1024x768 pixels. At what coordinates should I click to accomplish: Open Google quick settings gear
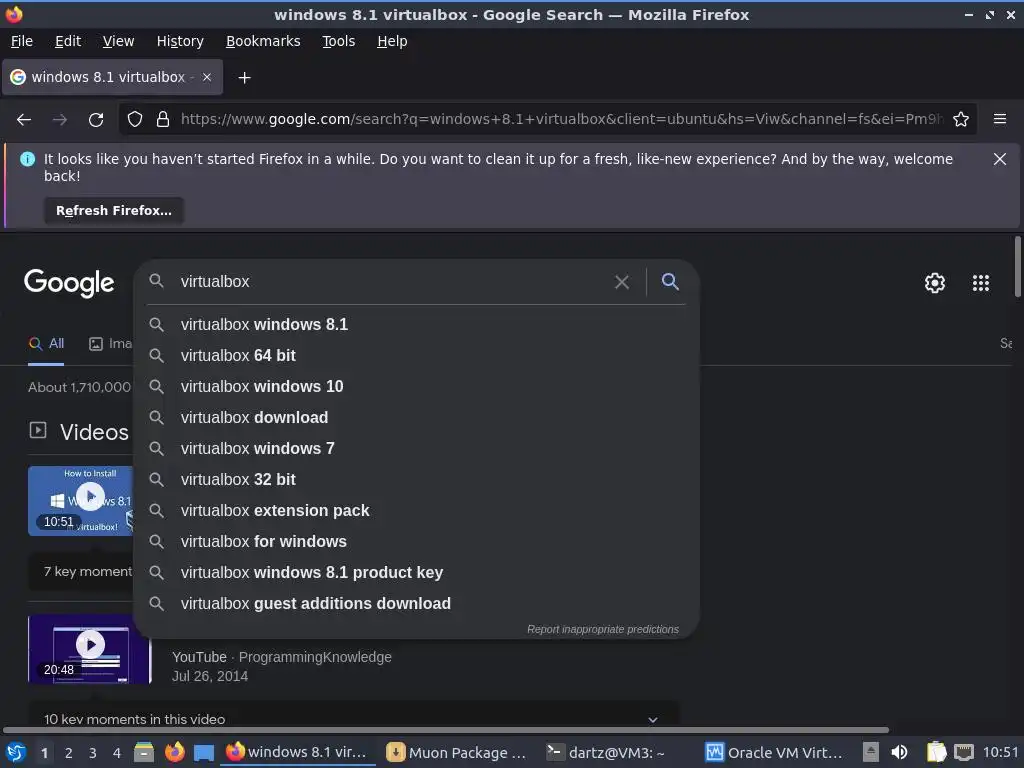pyautogui.click(x=935, y=283)
